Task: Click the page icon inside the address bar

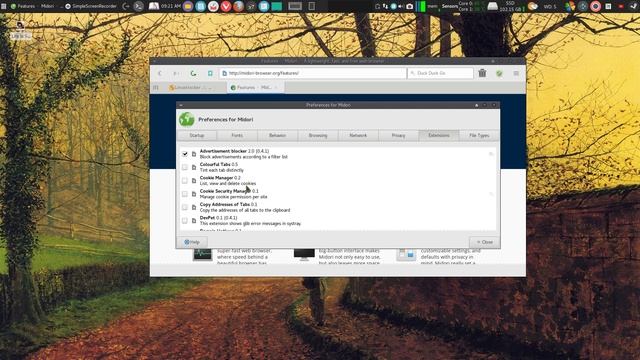Action: tap(224, 73)
